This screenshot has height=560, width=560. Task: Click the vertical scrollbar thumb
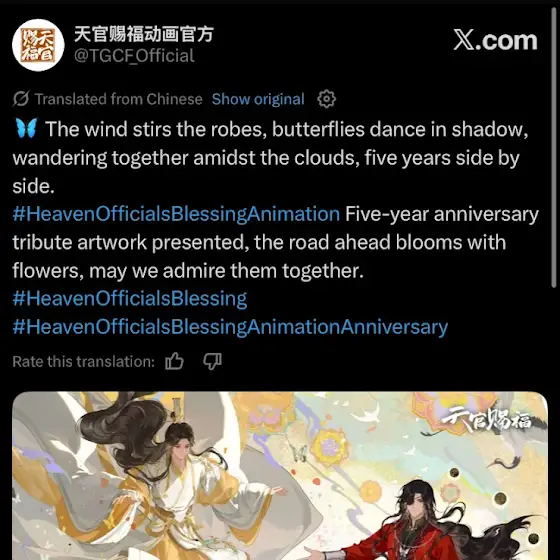[554, 146]
